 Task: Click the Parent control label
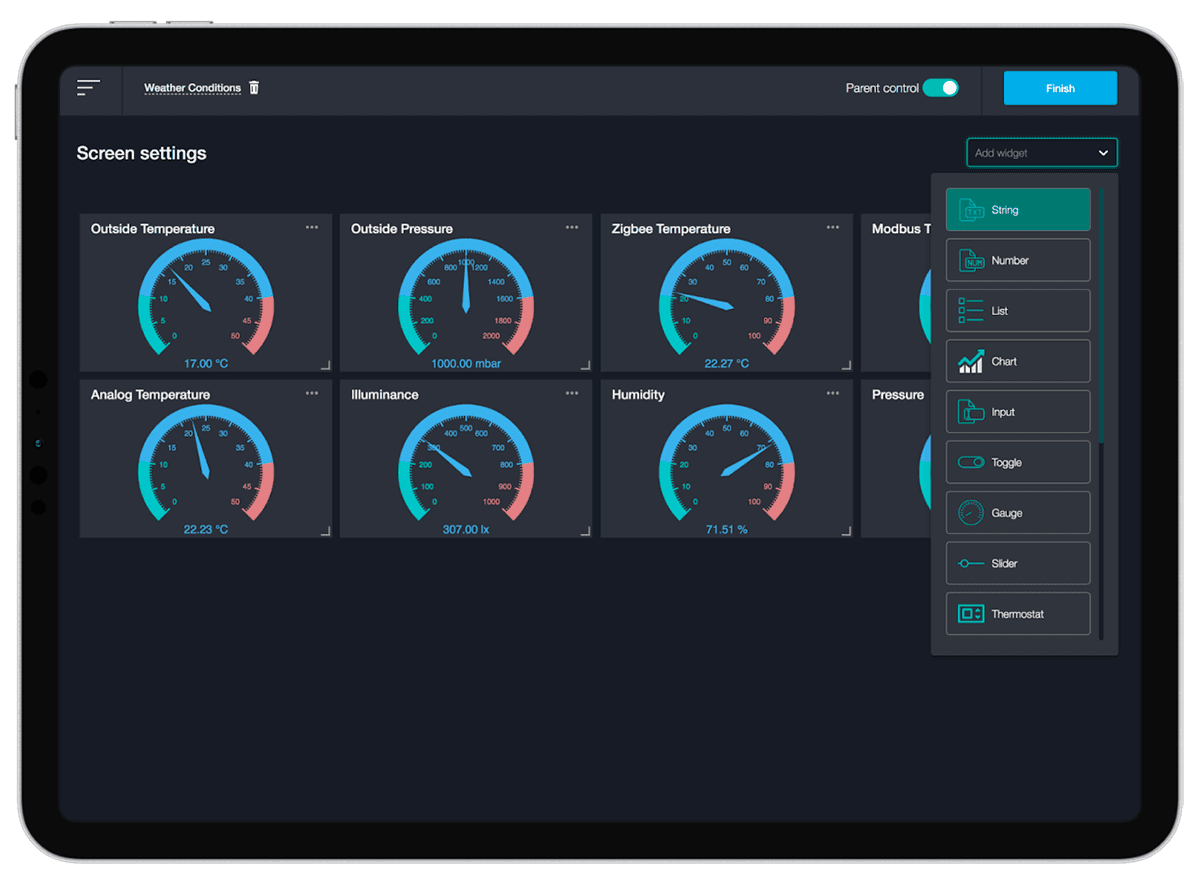pos(882,88)
